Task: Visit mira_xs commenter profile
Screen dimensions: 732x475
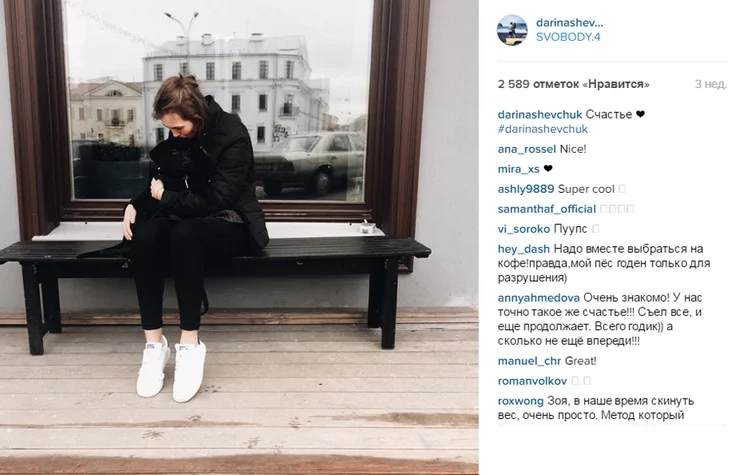Action: [519, 169]
